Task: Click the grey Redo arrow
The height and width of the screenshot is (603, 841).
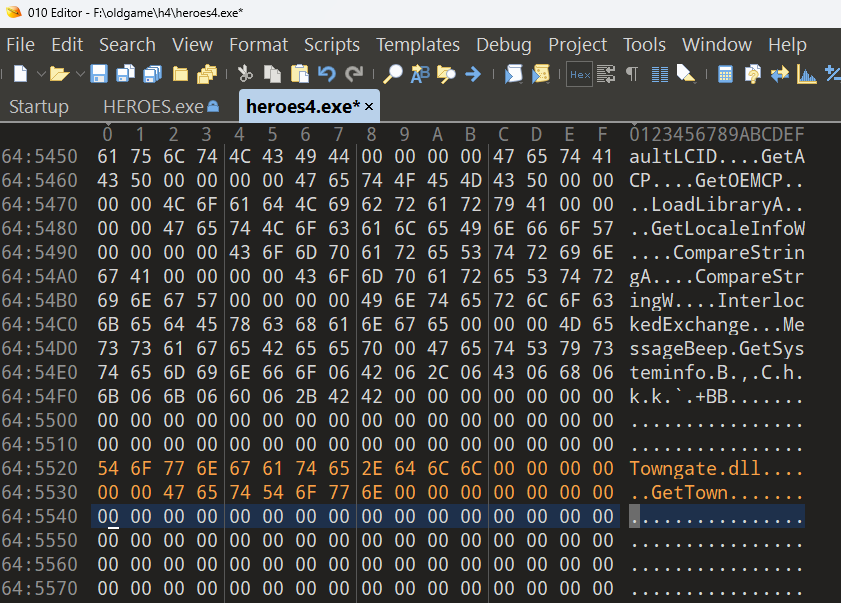Action: (x=354, y=73)
